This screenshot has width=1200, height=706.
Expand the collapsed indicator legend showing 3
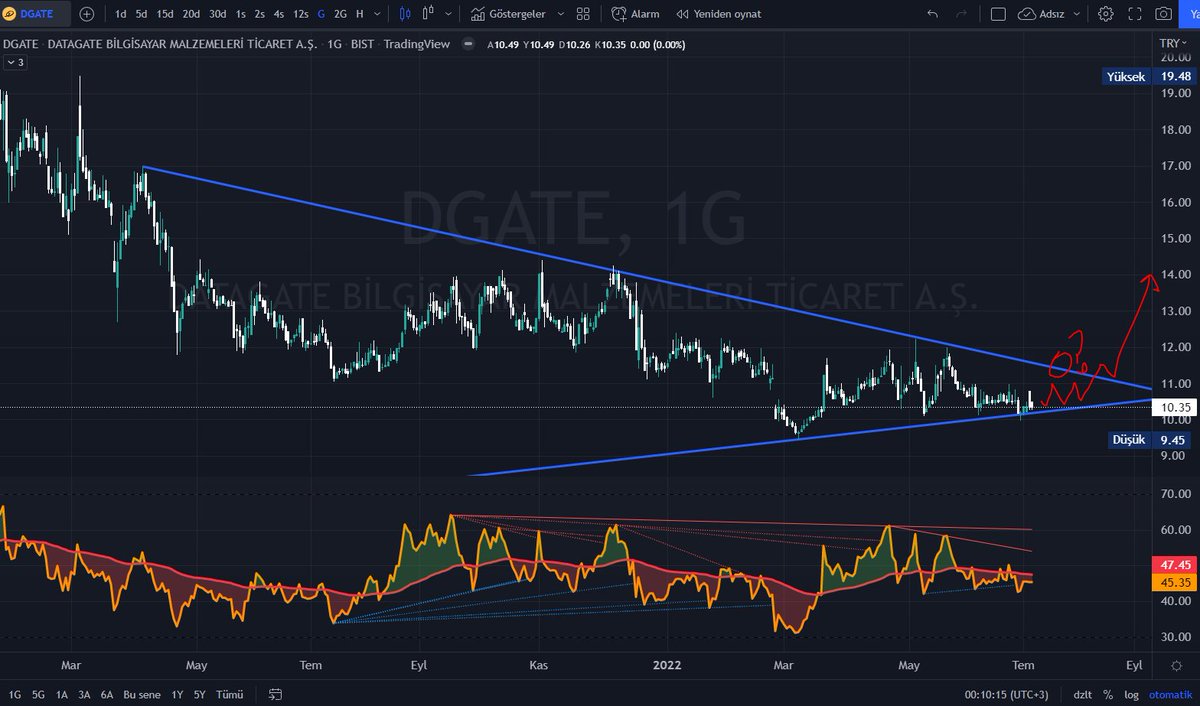tap(15, 62)
